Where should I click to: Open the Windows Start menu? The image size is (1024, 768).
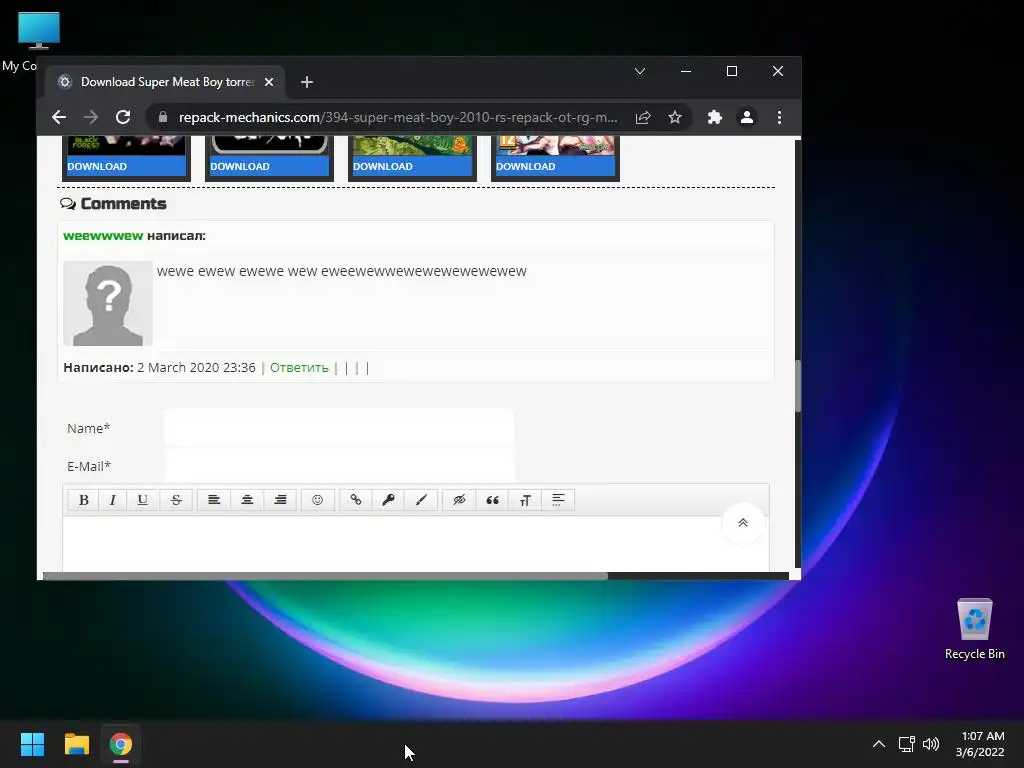point(32,744)
